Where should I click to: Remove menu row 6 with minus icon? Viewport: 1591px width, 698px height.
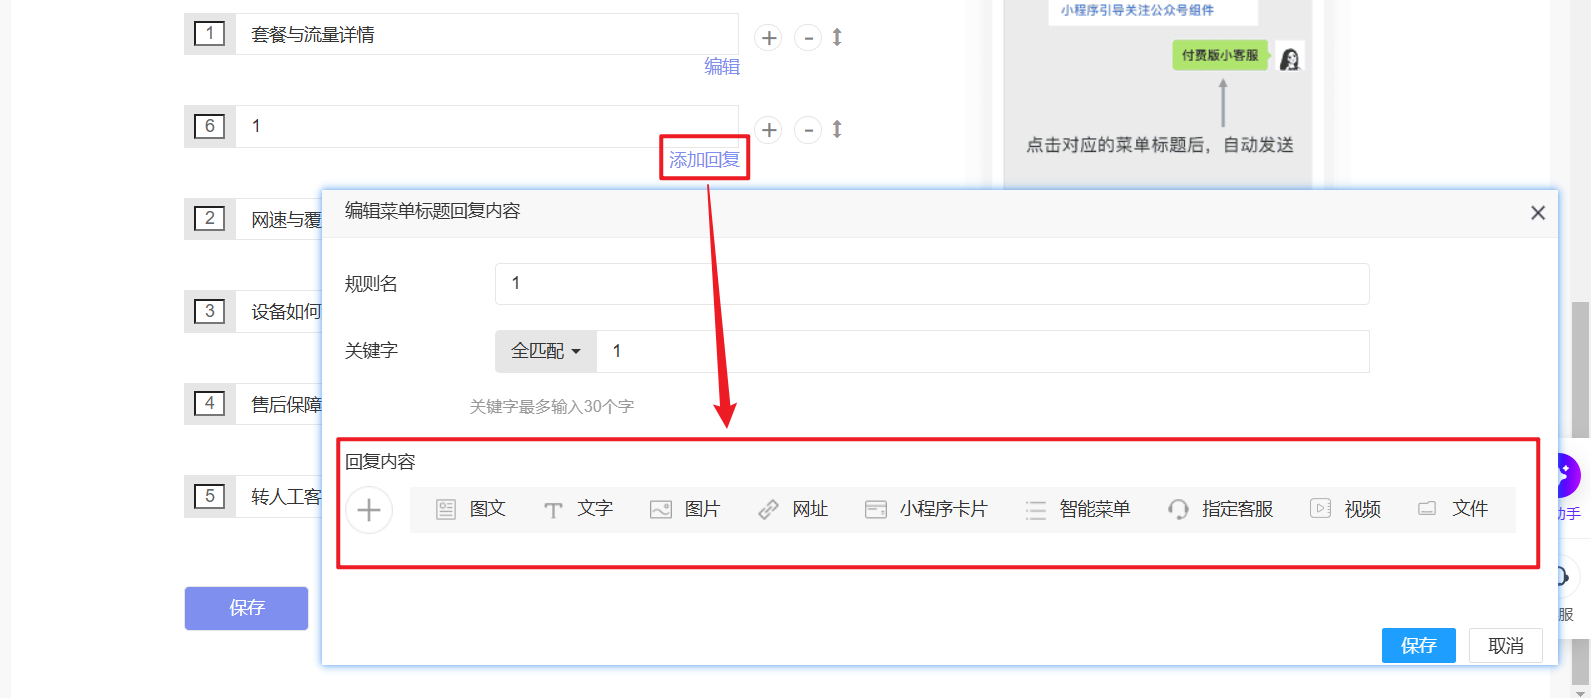[x=808, y=130]
